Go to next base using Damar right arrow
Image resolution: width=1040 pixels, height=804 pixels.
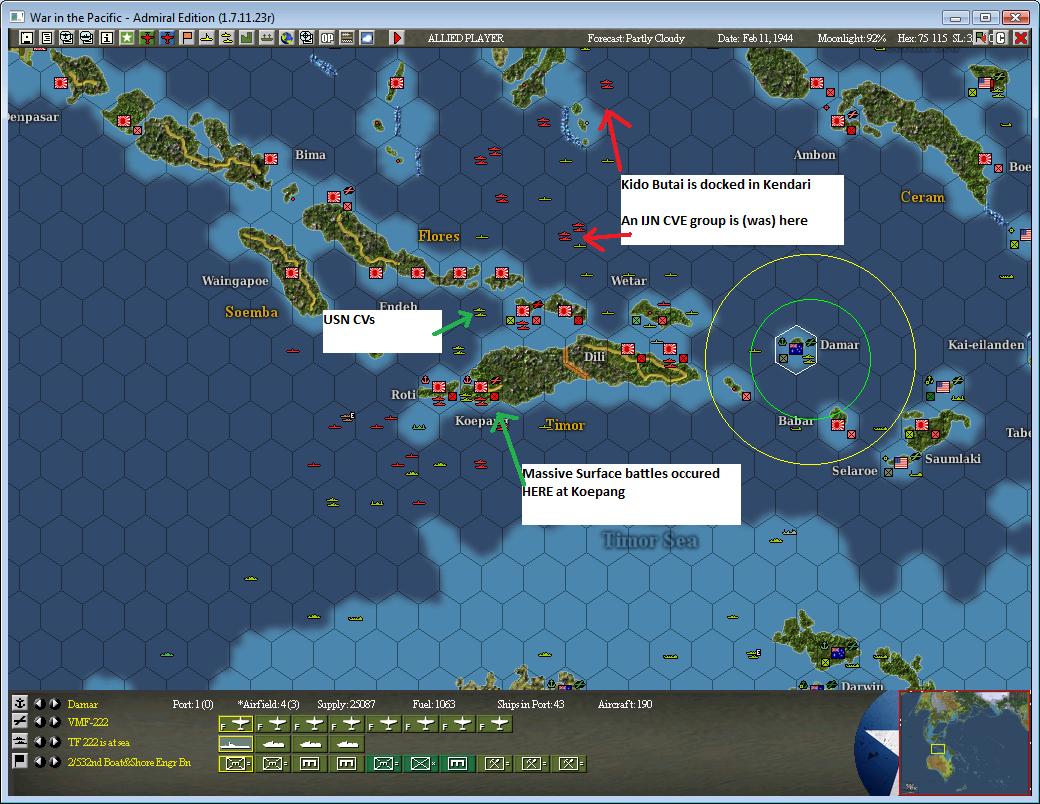click(55, 703)
